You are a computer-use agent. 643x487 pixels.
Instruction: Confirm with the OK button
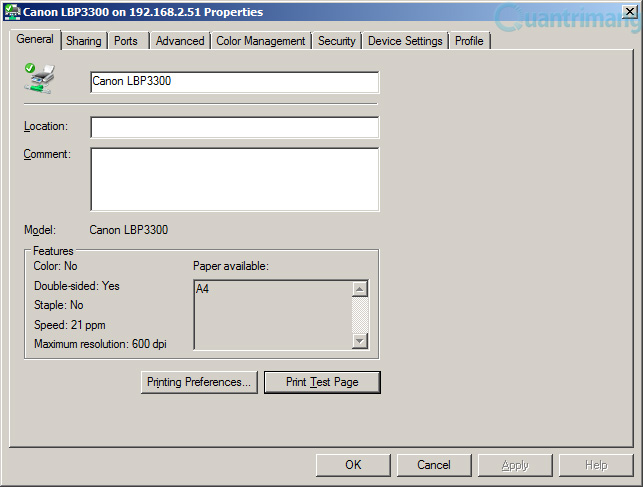pyautogui.click(x=353, y=465)
